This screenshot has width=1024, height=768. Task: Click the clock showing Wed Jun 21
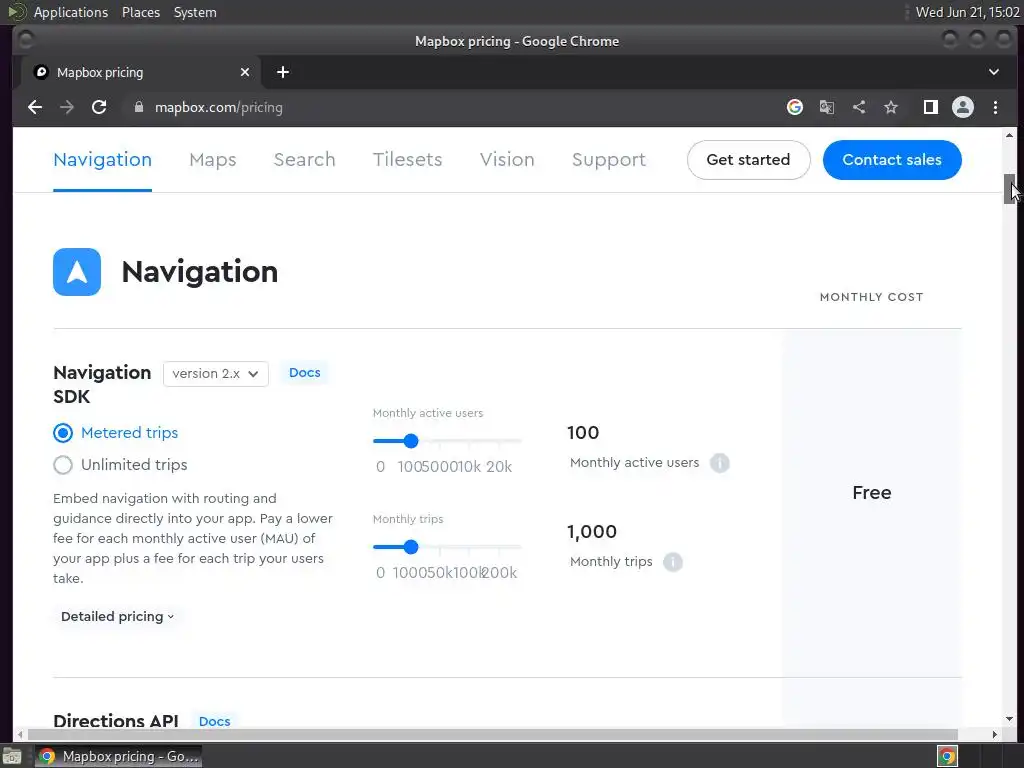pos(967,12)
